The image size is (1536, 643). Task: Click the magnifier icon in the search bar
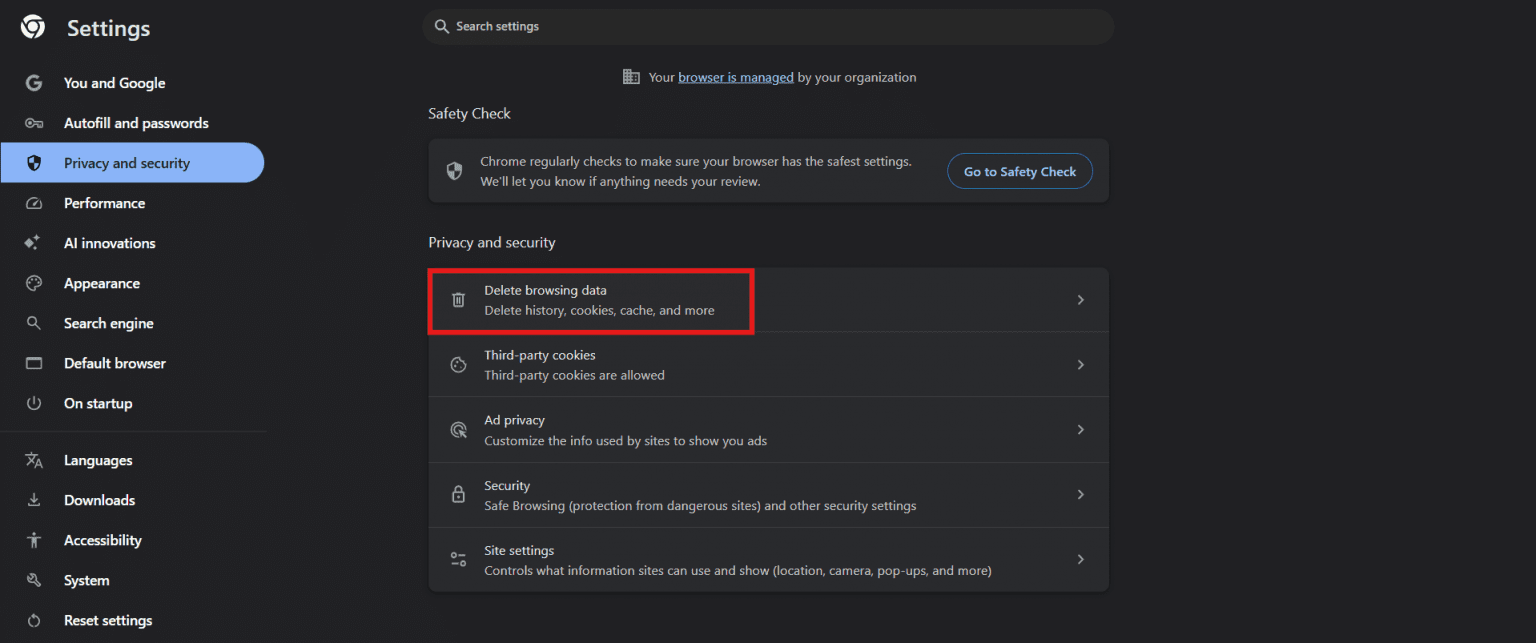click(441, 26)
